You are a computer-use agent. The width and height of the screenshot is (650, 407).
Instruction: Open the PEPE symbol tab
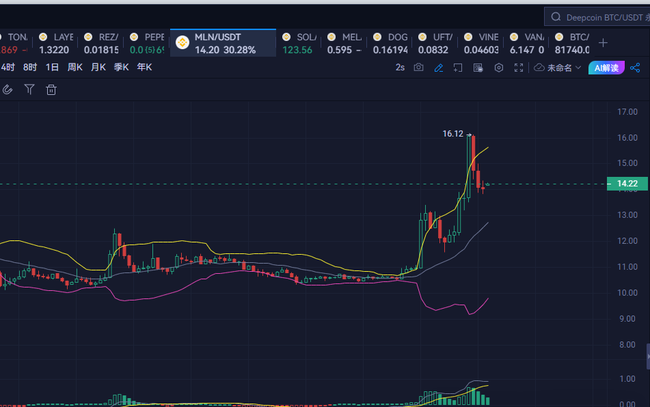click(x=147, y=43)
